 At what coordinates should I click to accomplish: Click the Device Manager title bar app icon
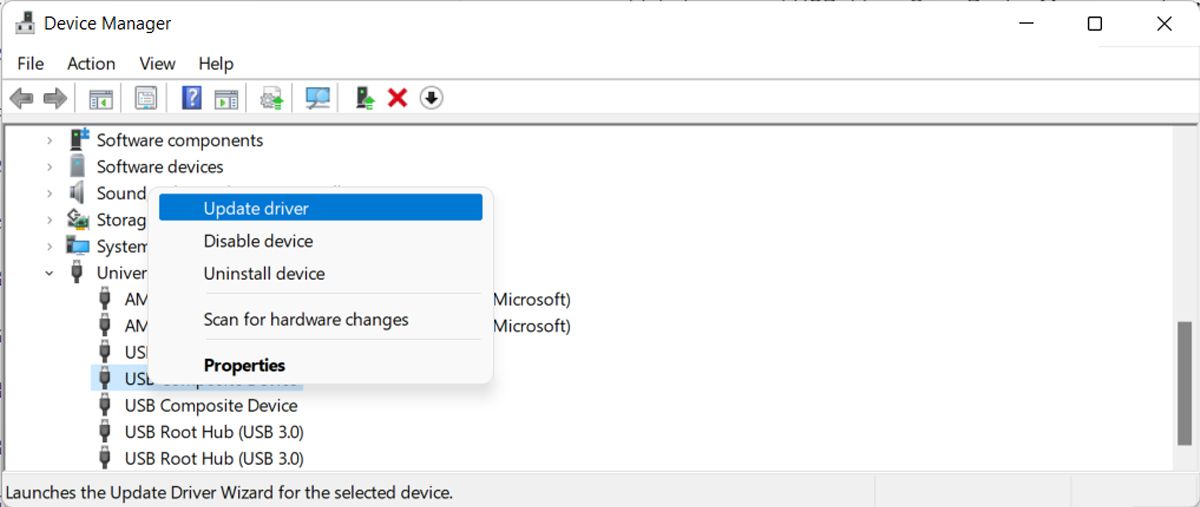tap(26, 23)
